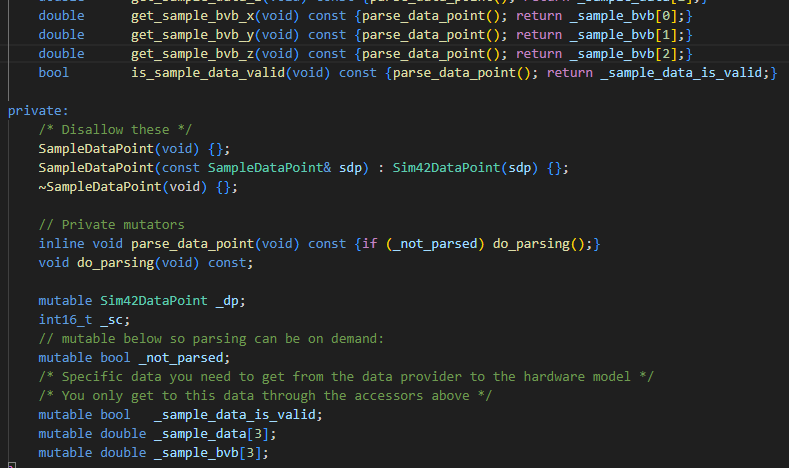Click the Sim42DataPoint(sdp) initializer

point(465,168)
